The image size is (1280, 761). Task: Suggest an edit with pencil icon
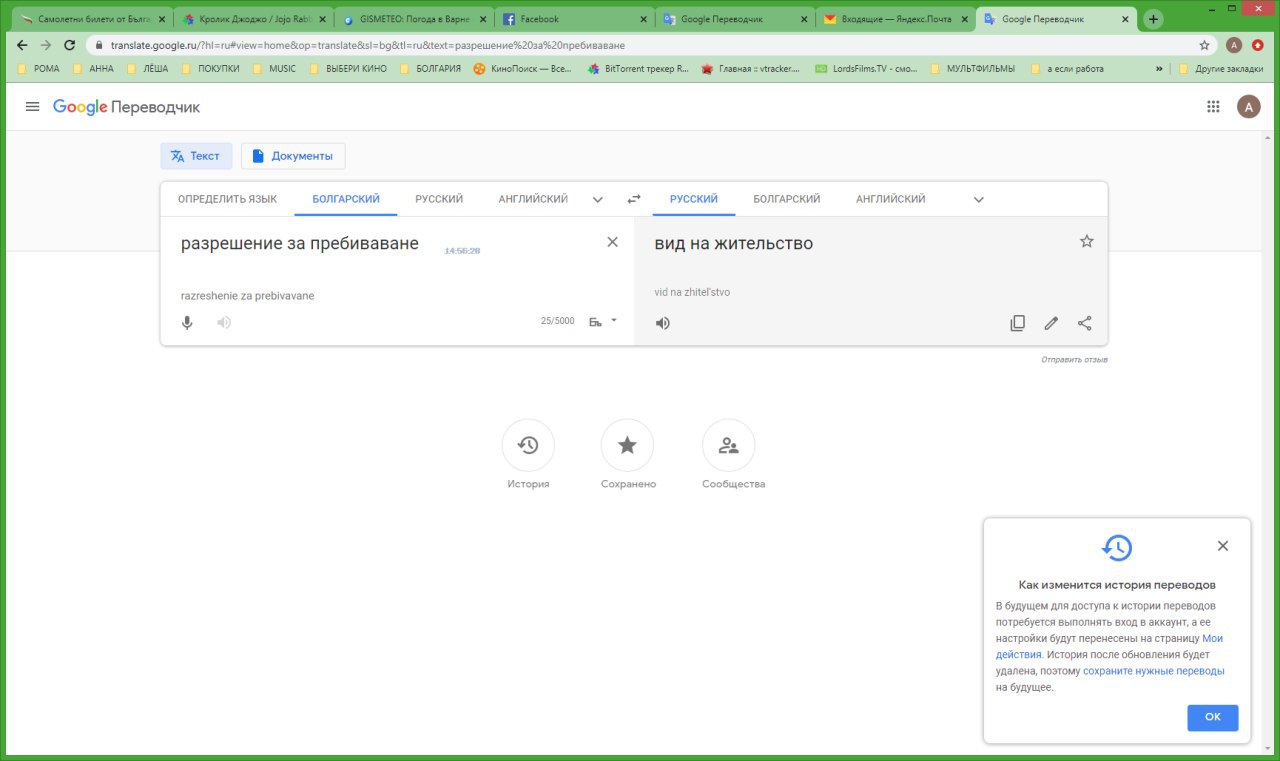1051,323
